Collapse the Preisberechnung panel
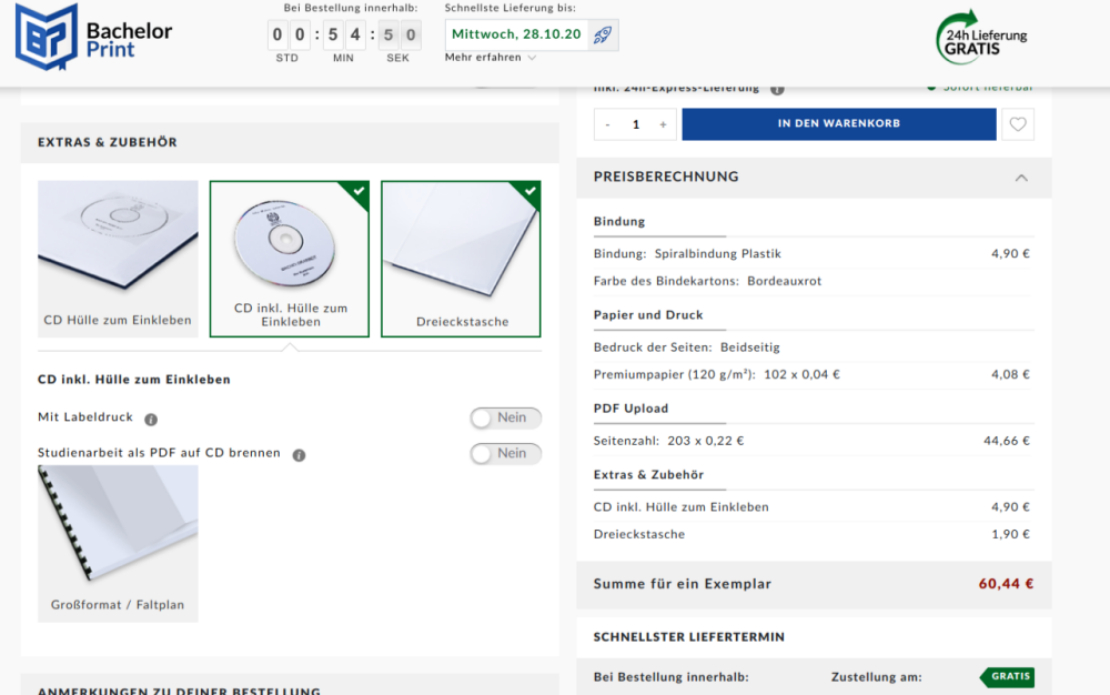Viewport: 1110px width, 695px height. pyautogui.click(x=1021, y=178)
